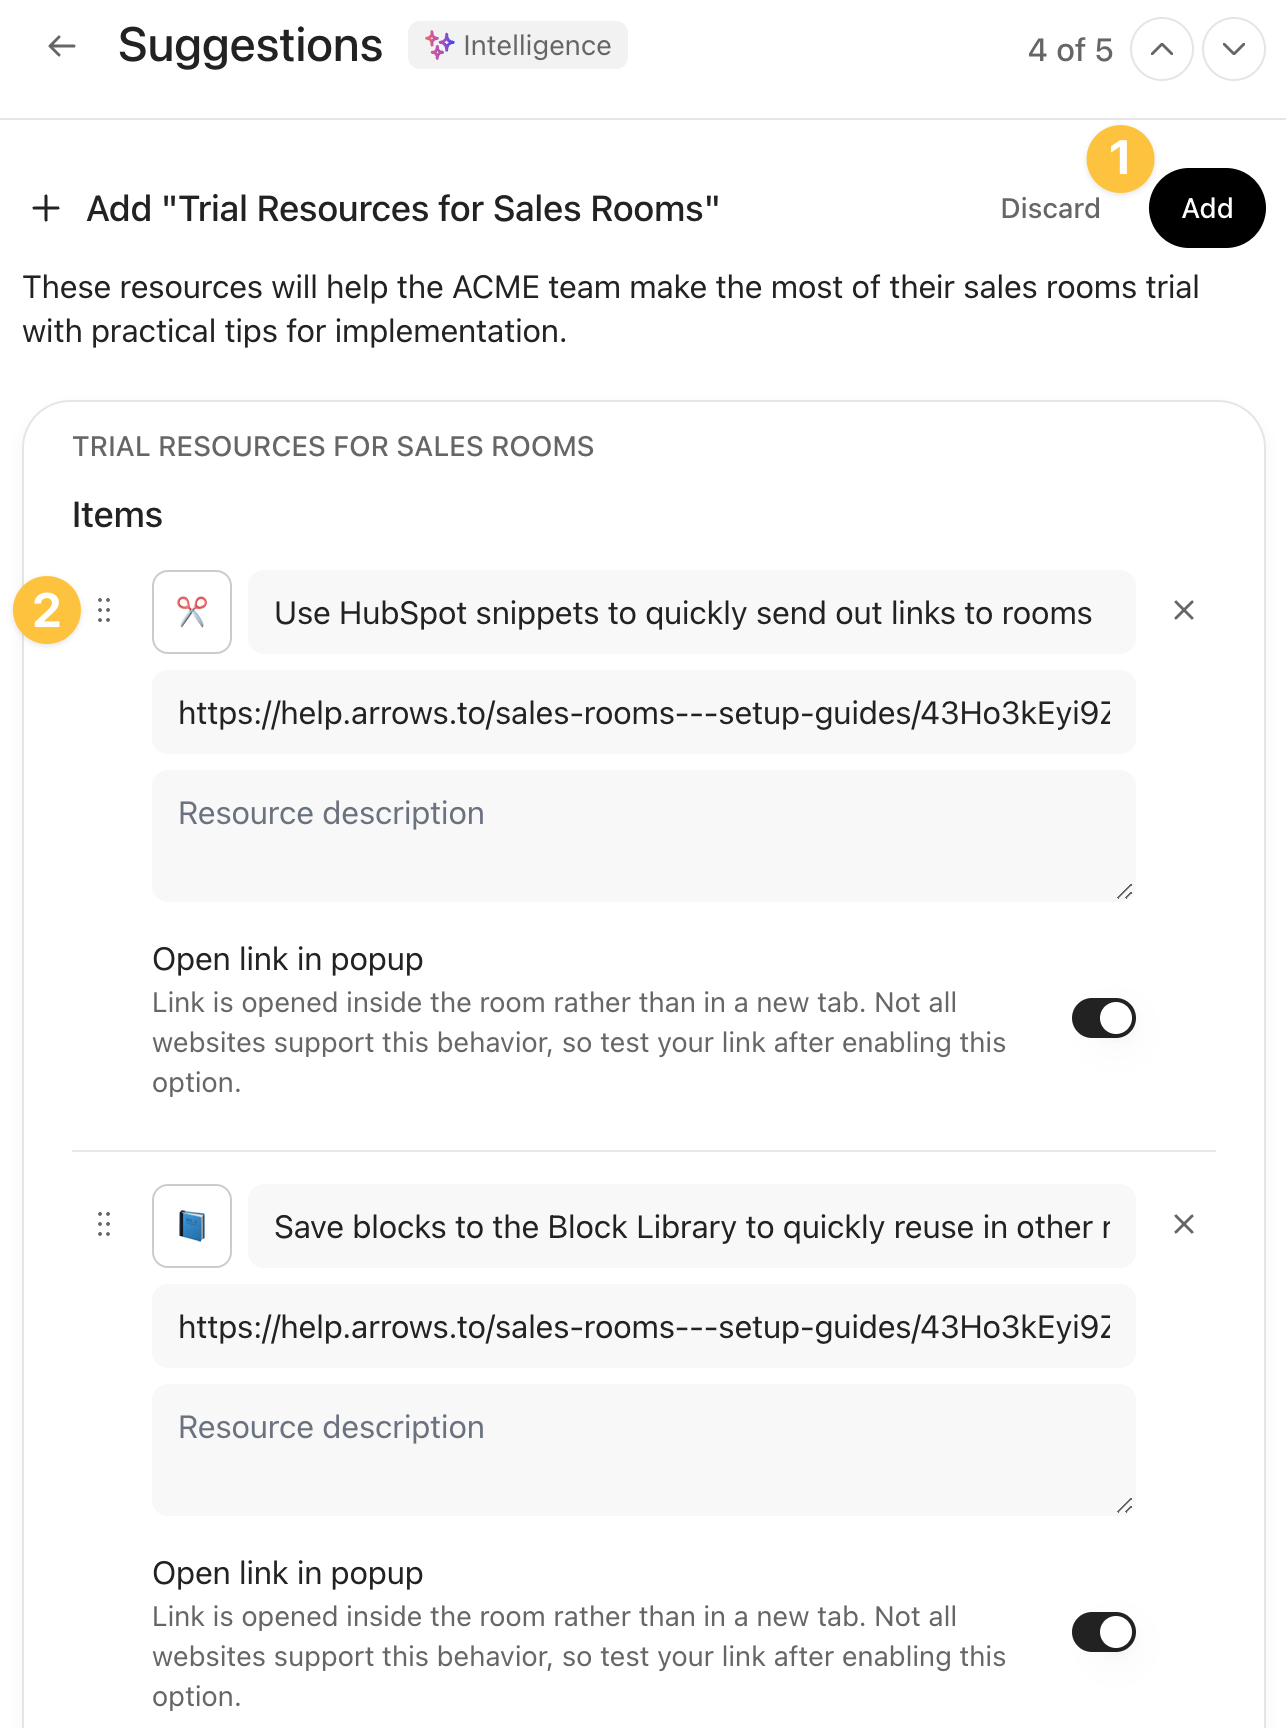Remove the HubSpot snippets resource item

coord(1184,611)
